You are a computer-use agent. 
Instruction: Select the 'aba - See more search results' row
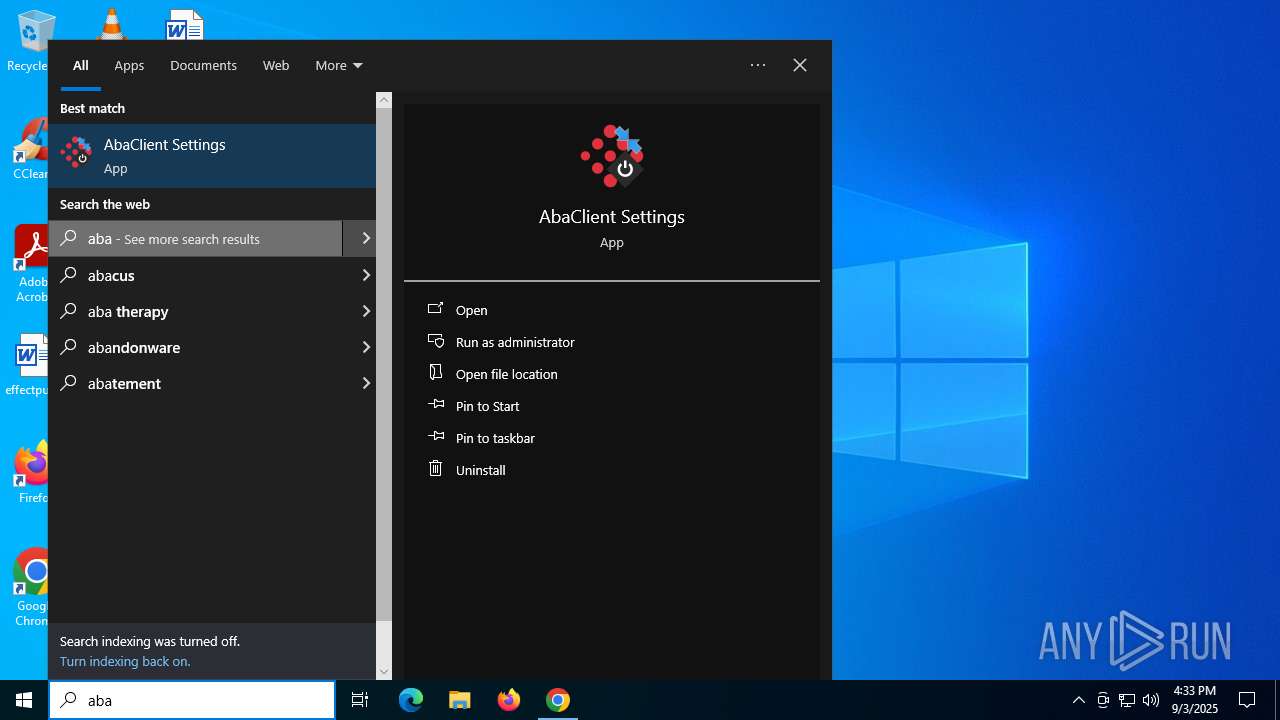click(196, 238)
